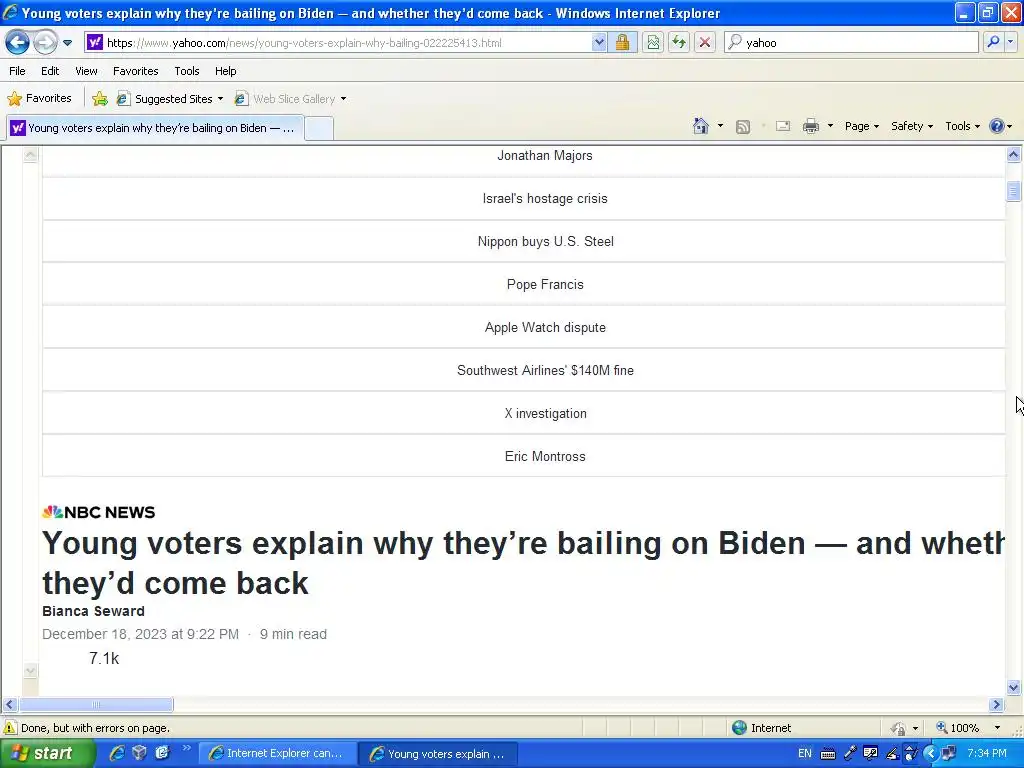Click the 7.1k comments count
Image resolution: width=1024 pixels, height=768 pixels.
(104, 658)
